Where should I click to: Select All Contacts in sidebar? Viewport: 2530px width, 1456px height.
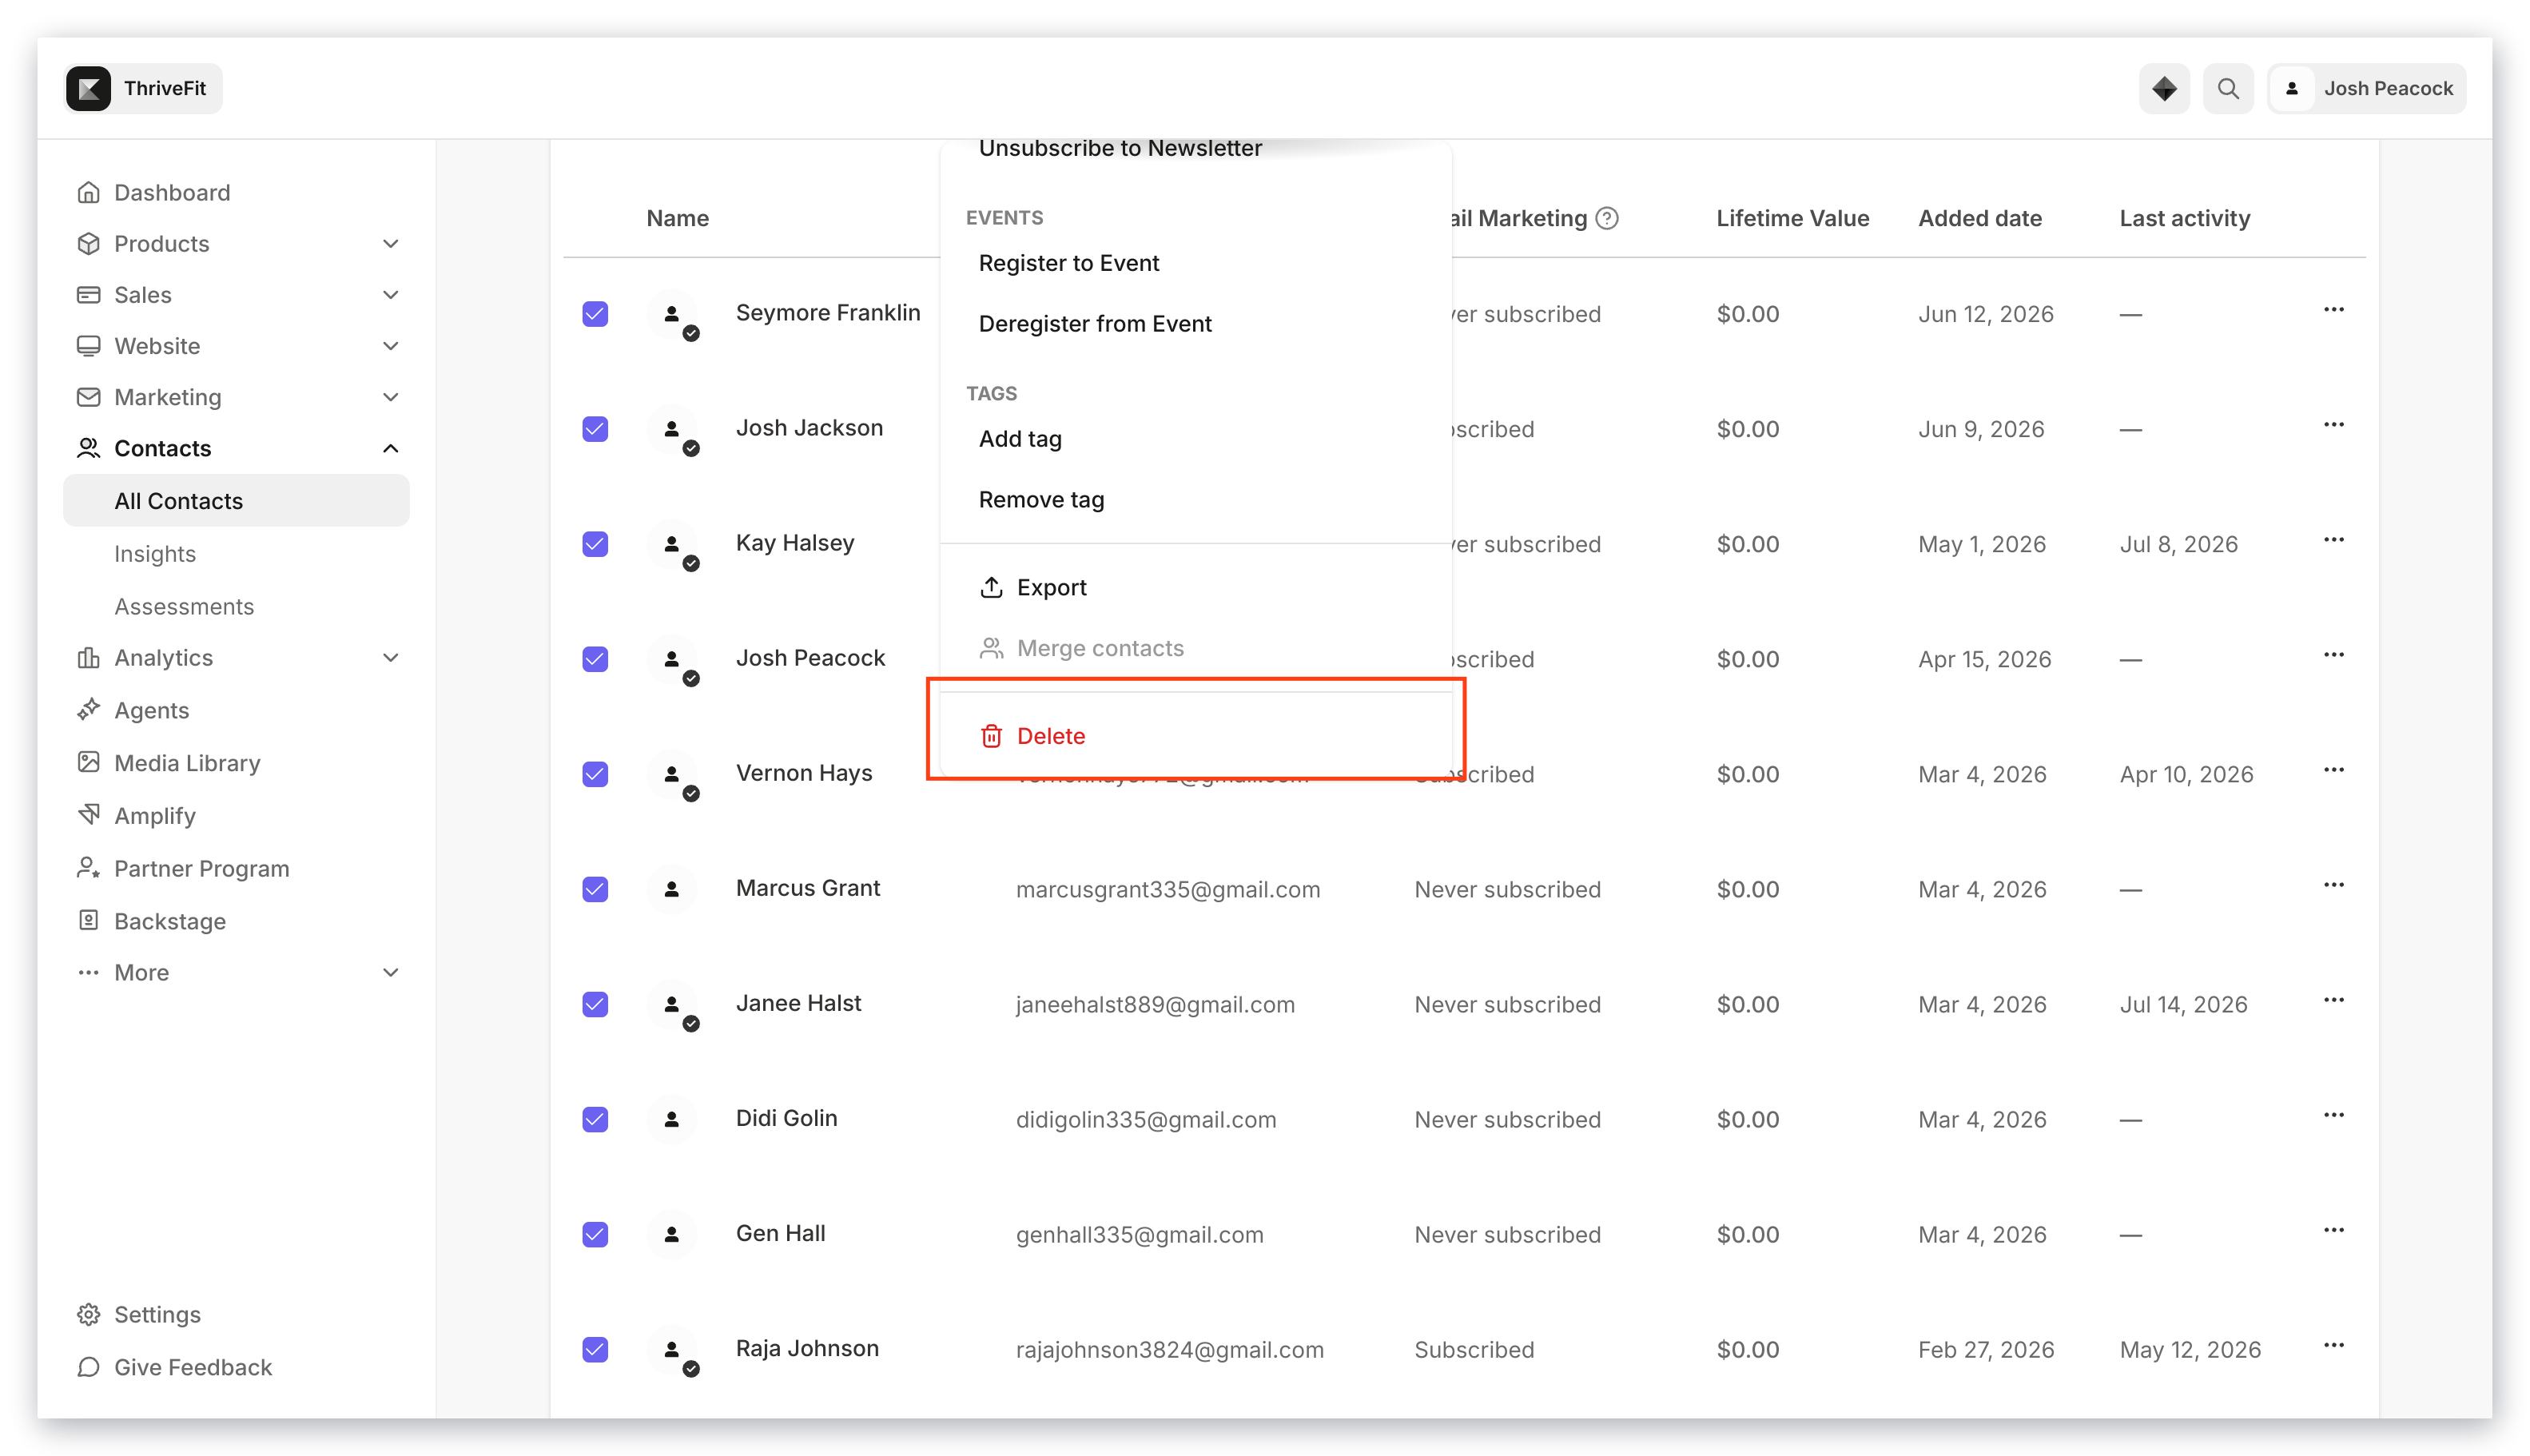coord(236,500)
